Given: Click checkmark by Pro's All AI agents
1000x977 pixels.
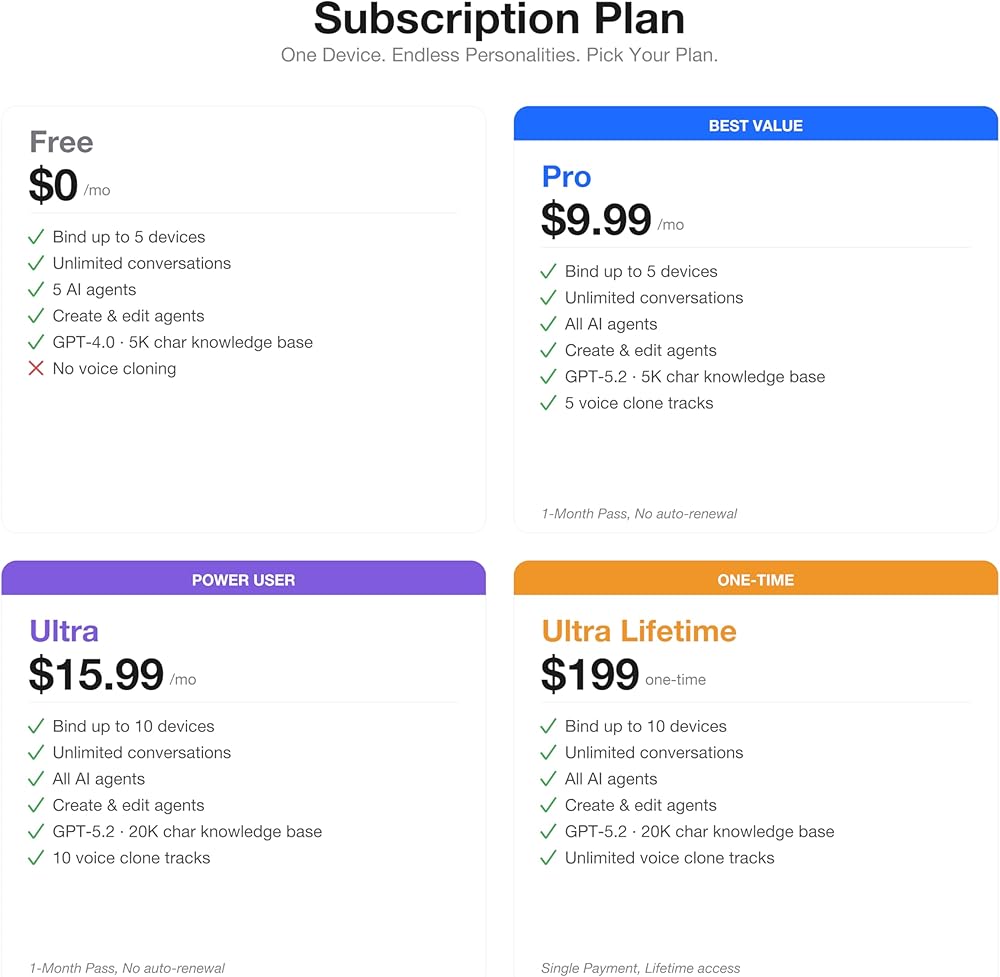Looking at the screenshot, I should point(548,324).
